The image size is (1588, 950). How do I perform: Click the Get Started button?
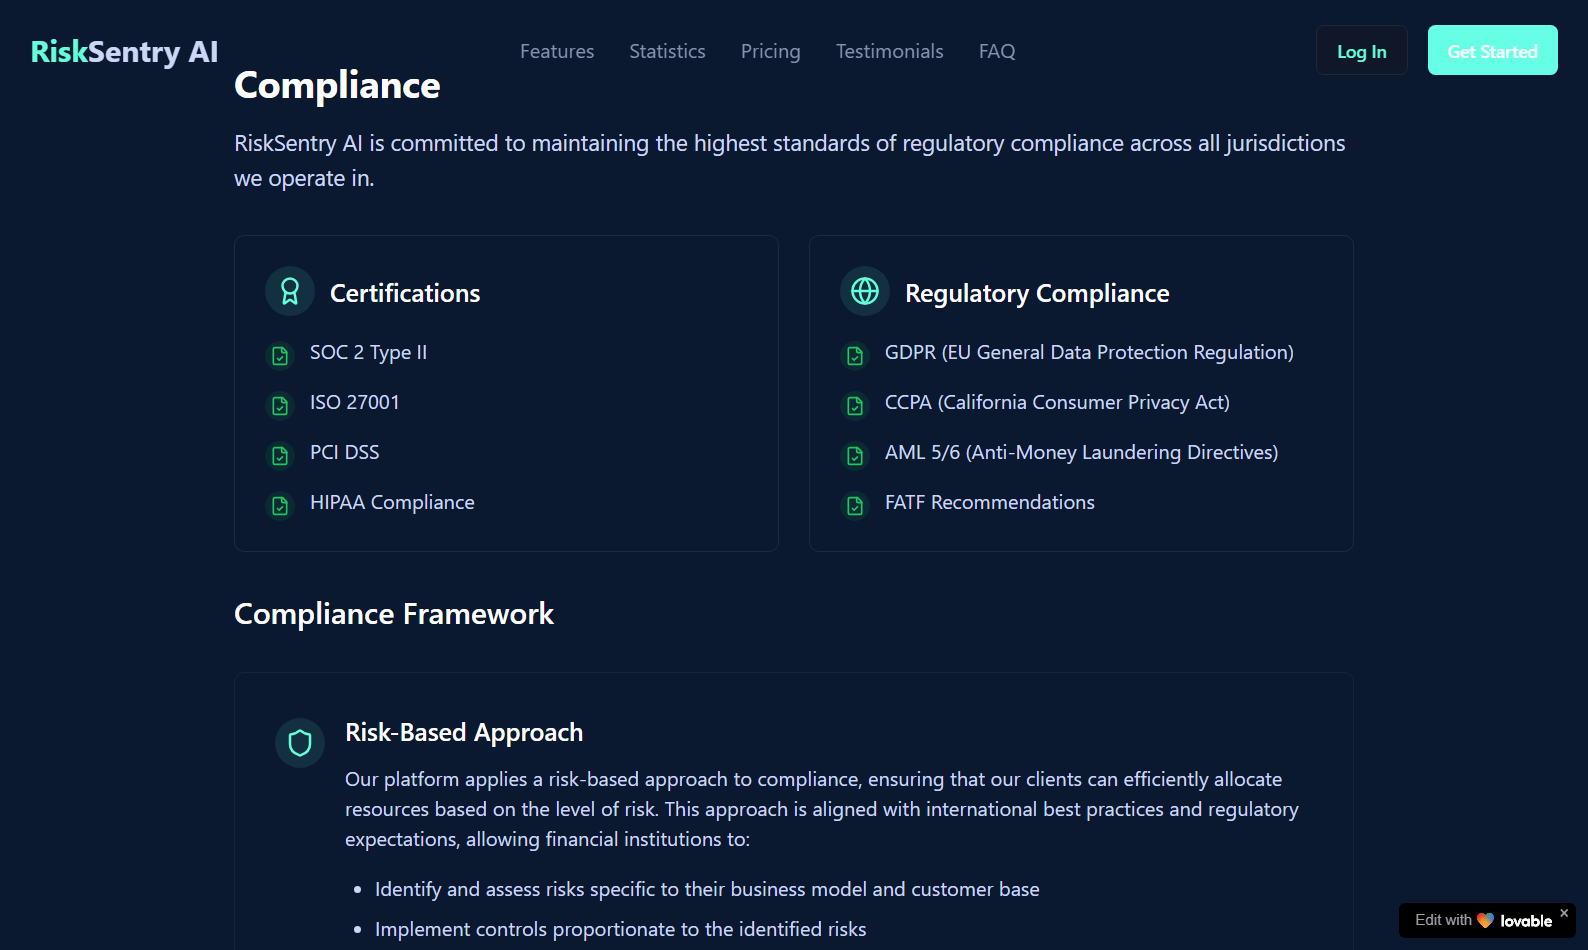[x=1492, y=50]
